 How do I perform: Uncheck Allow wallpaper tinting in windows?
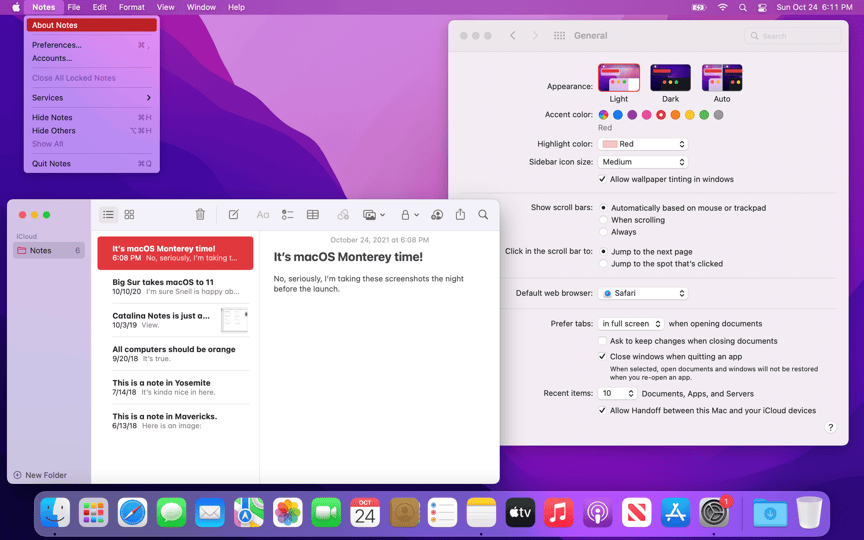pos(602,179)
